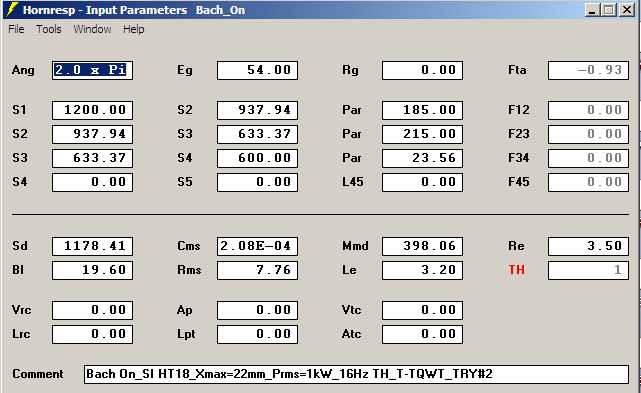Open the File menu
Image resolution: width=641 pixels, height=393 pixels.
[x=16, y=29]
